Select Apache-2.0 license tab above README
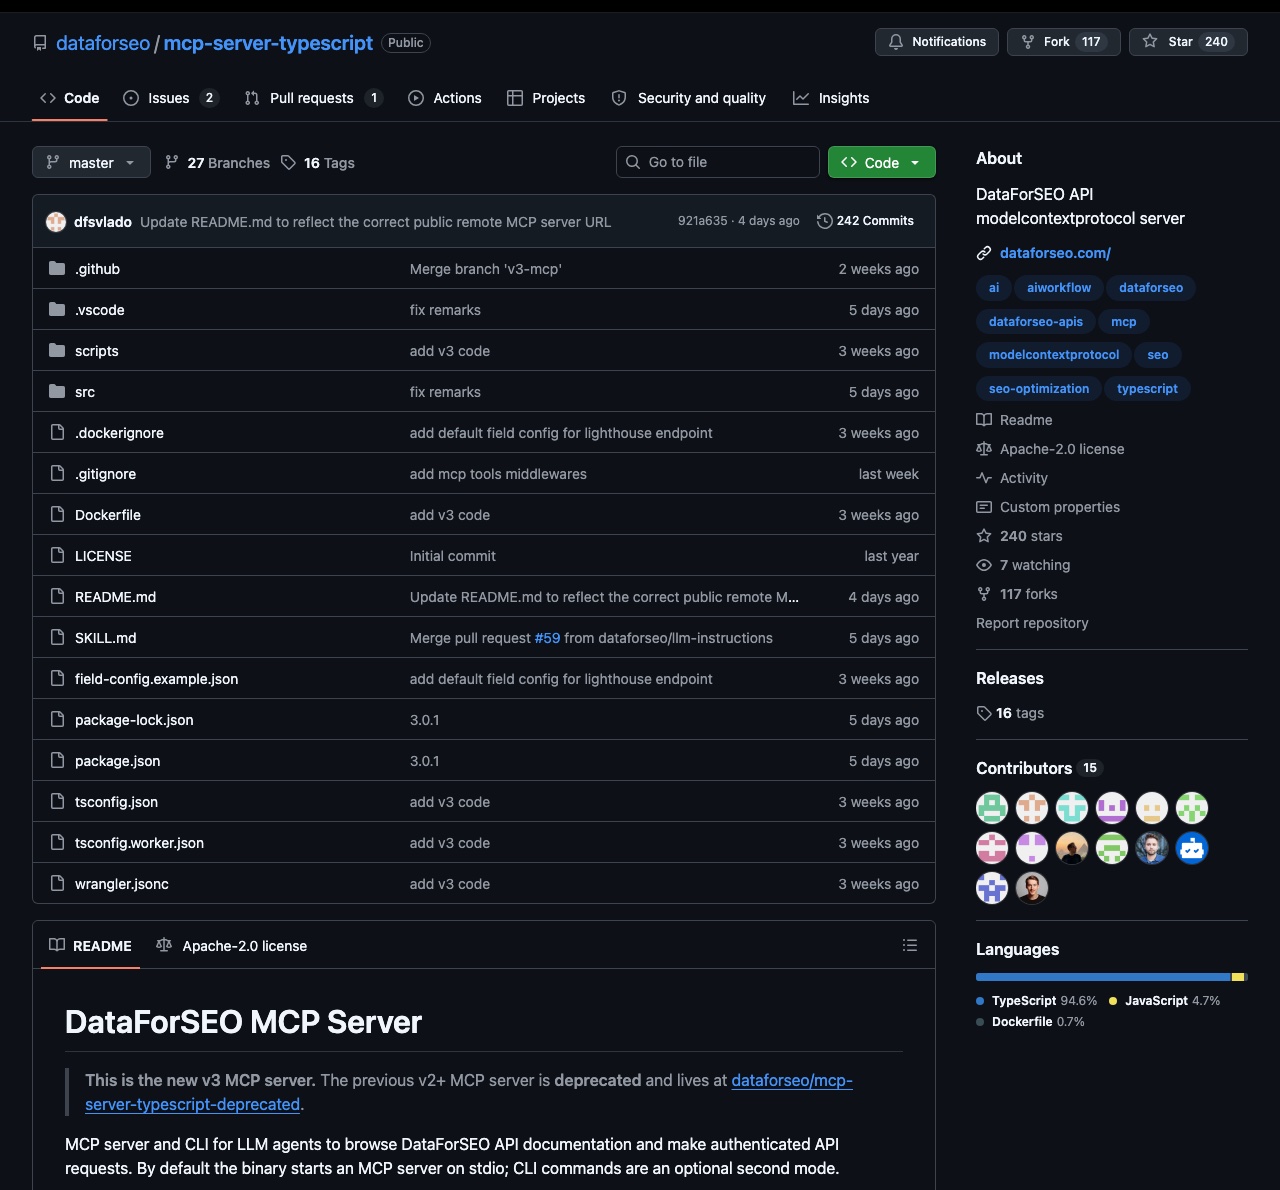Screen dimensions: 1280x1190 231,946
